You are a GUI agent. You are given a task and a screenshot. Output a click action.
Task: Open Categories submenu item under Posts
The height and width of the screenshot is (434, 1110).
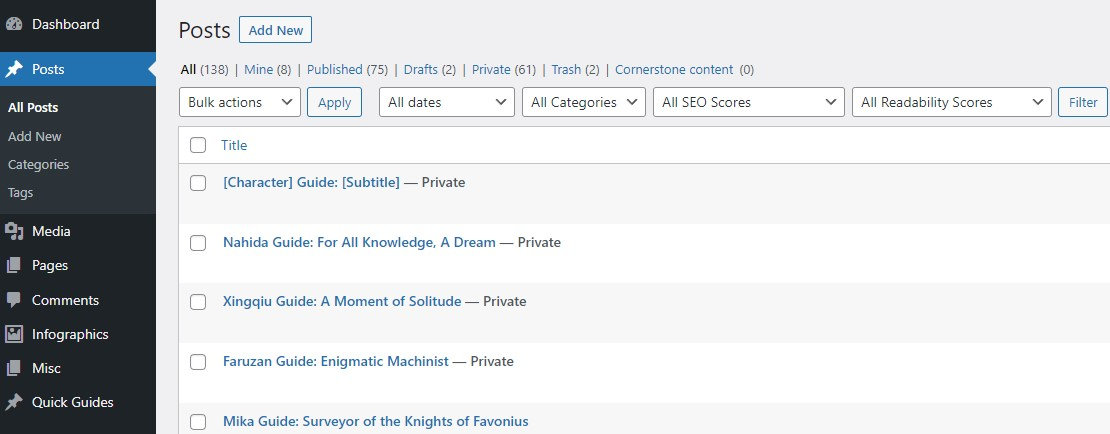tap(38, 164)
